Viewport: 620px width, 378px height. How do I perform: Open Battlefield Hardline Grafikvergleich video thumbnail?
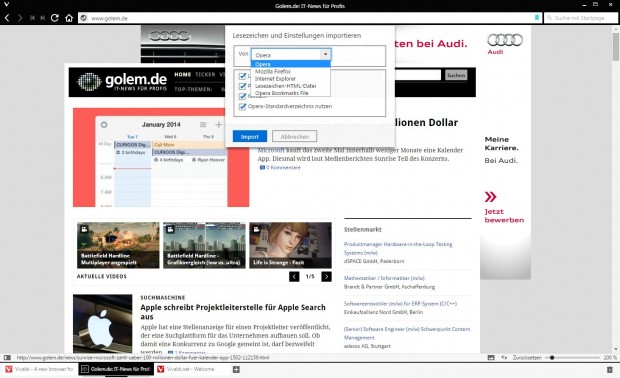204,245
